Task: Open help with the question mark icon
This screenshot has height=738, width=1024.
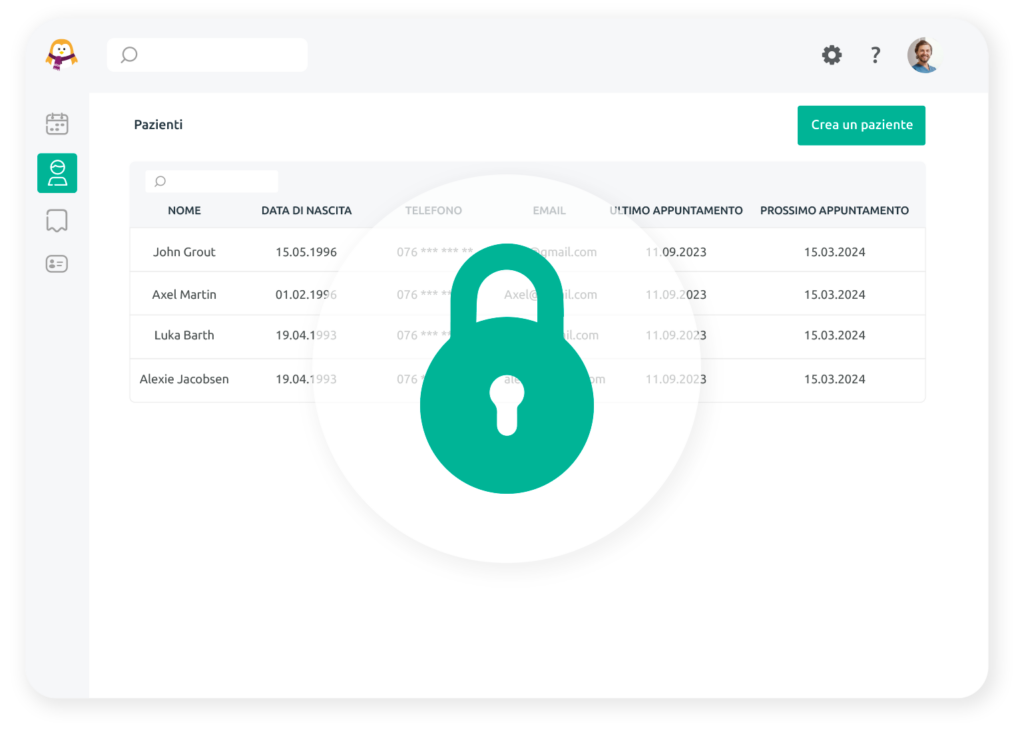Action: [875, 55]
